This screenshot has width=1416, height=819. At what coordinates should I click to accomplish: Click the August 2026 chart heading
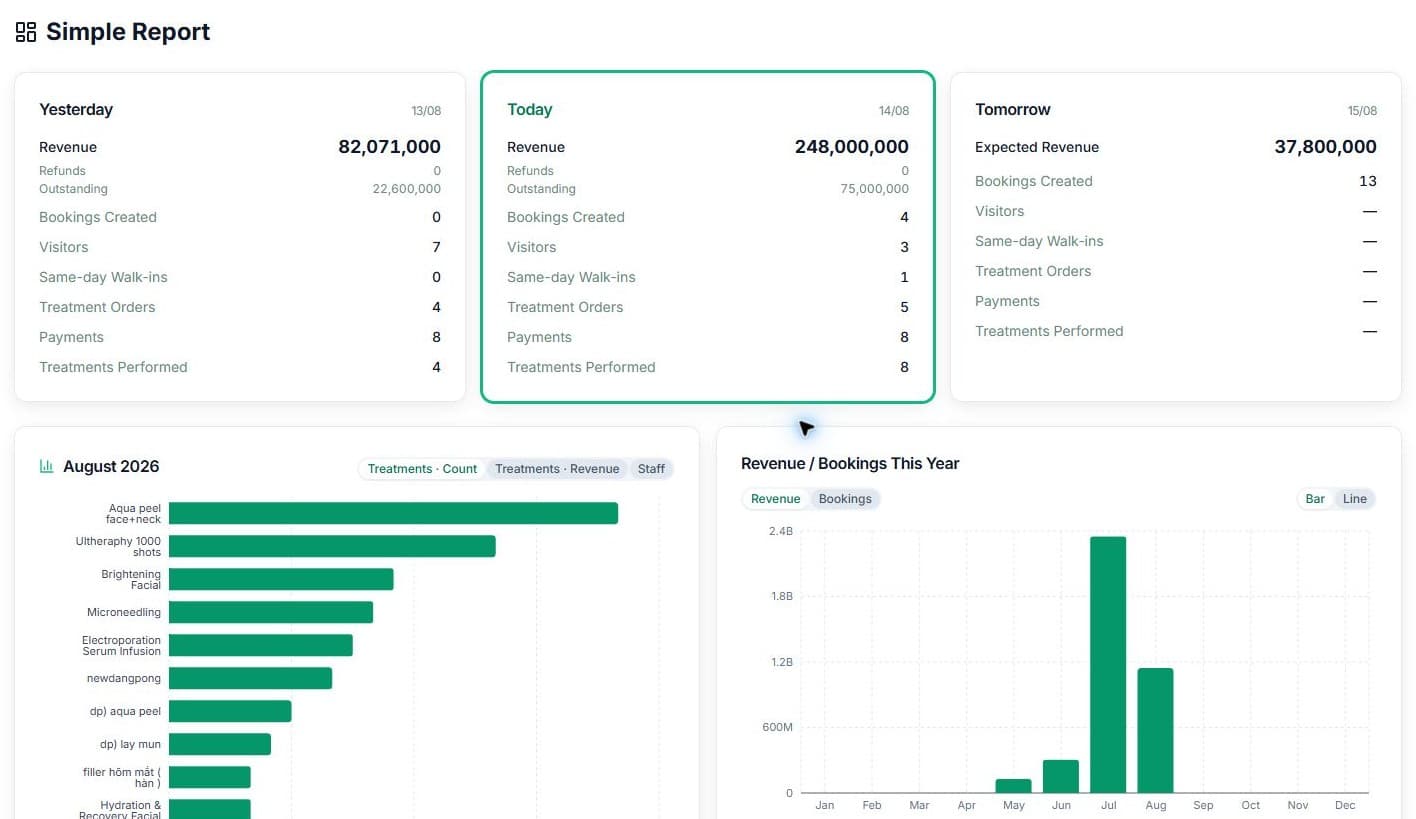click(111, 466)
